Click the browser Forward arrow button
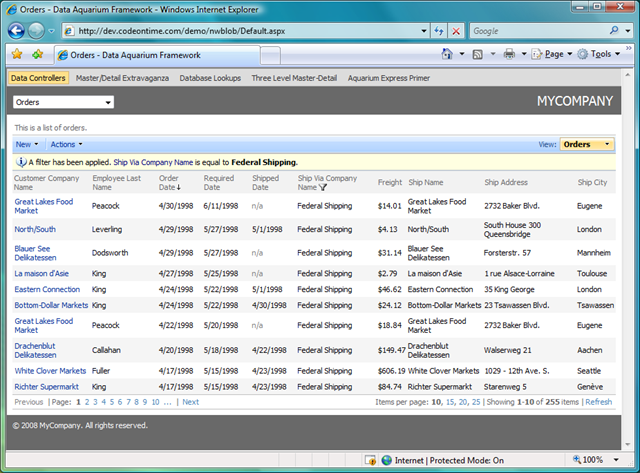640x473 pixels. pyautogui.click(x=36, y=31)
